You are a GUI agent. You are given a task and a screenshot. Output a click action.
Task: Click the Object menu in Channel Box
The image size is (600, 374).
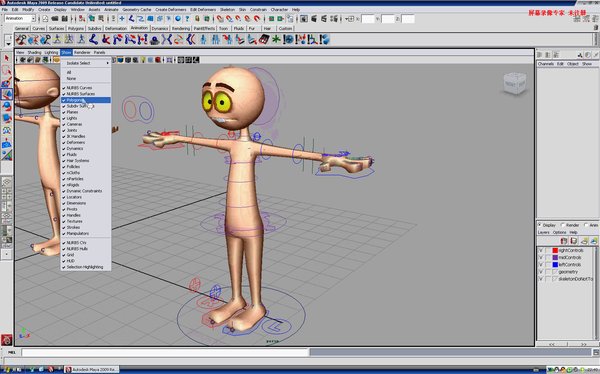click(573, 64)
